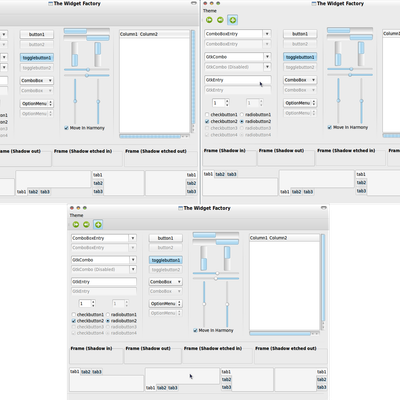Click the green forward arrow icon in the upper-right window
The height and width of the screenshot is (400, 400).
209,20
